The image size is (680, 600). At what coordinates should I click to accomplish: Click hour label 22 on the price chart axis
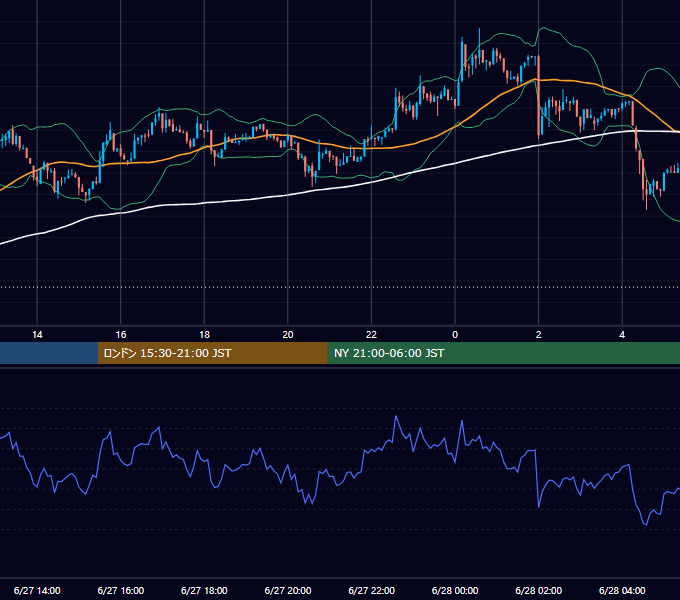tap(371, 335)
